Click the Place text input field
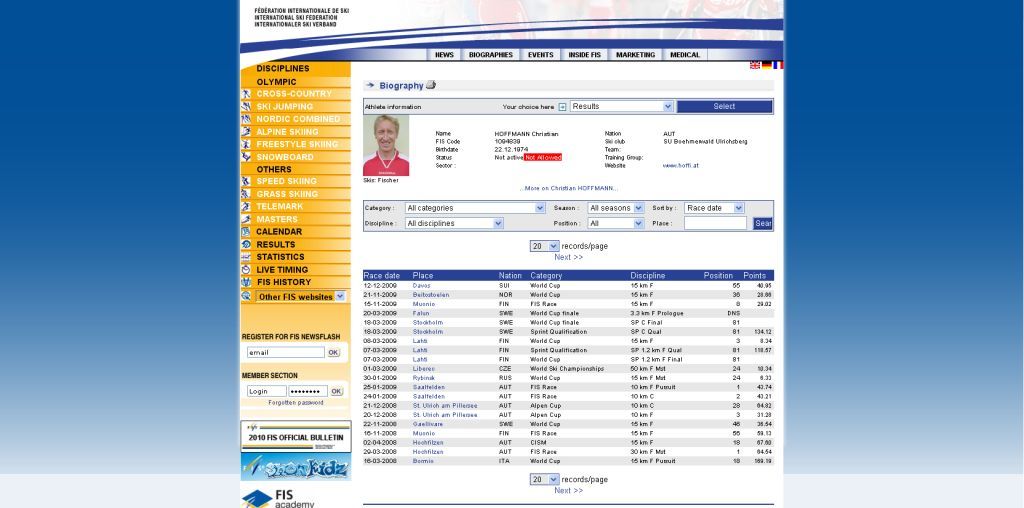 tap(715, 223)
